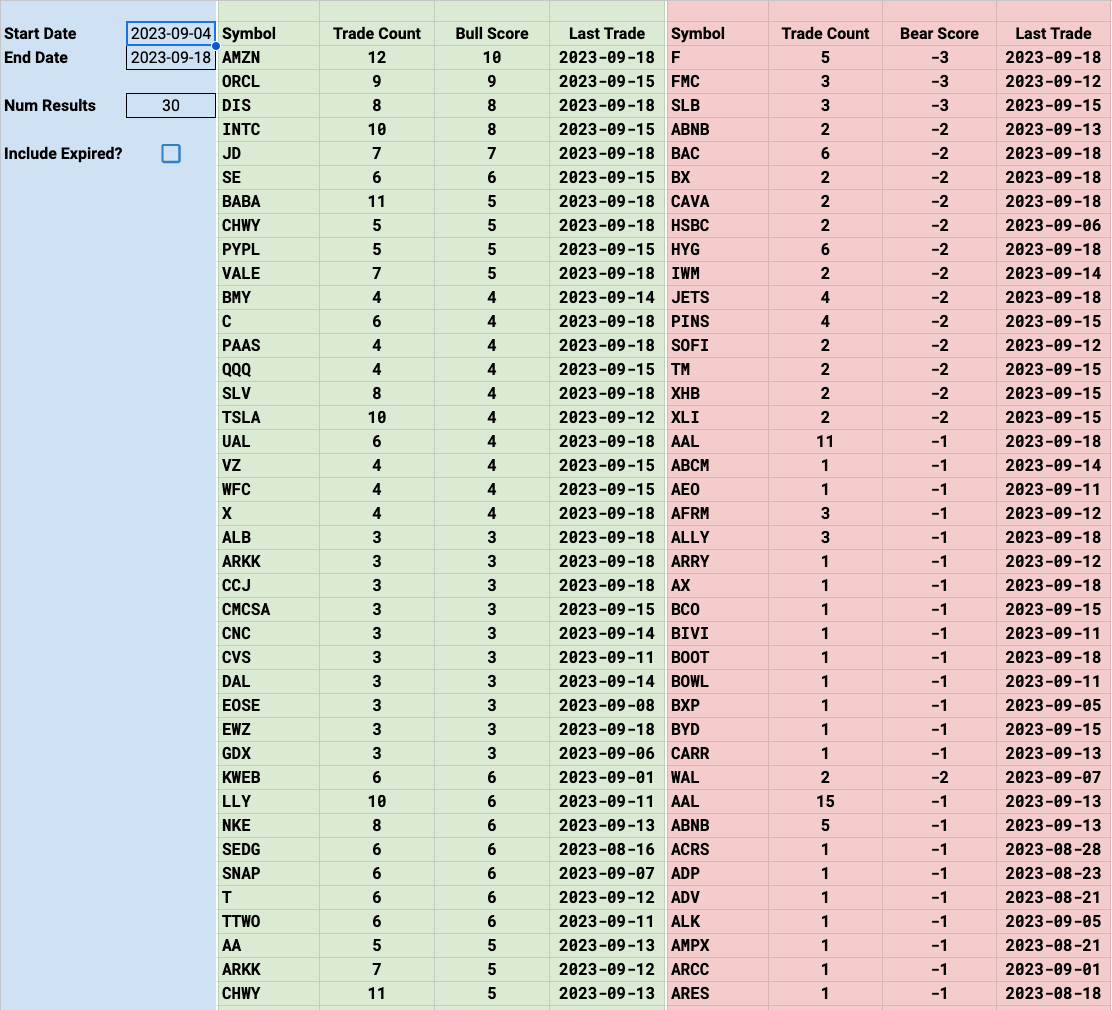The height and width of the screenshot is (1010, 1112).
Task: Select the SLV symbol cell
Action: (269, 394)
